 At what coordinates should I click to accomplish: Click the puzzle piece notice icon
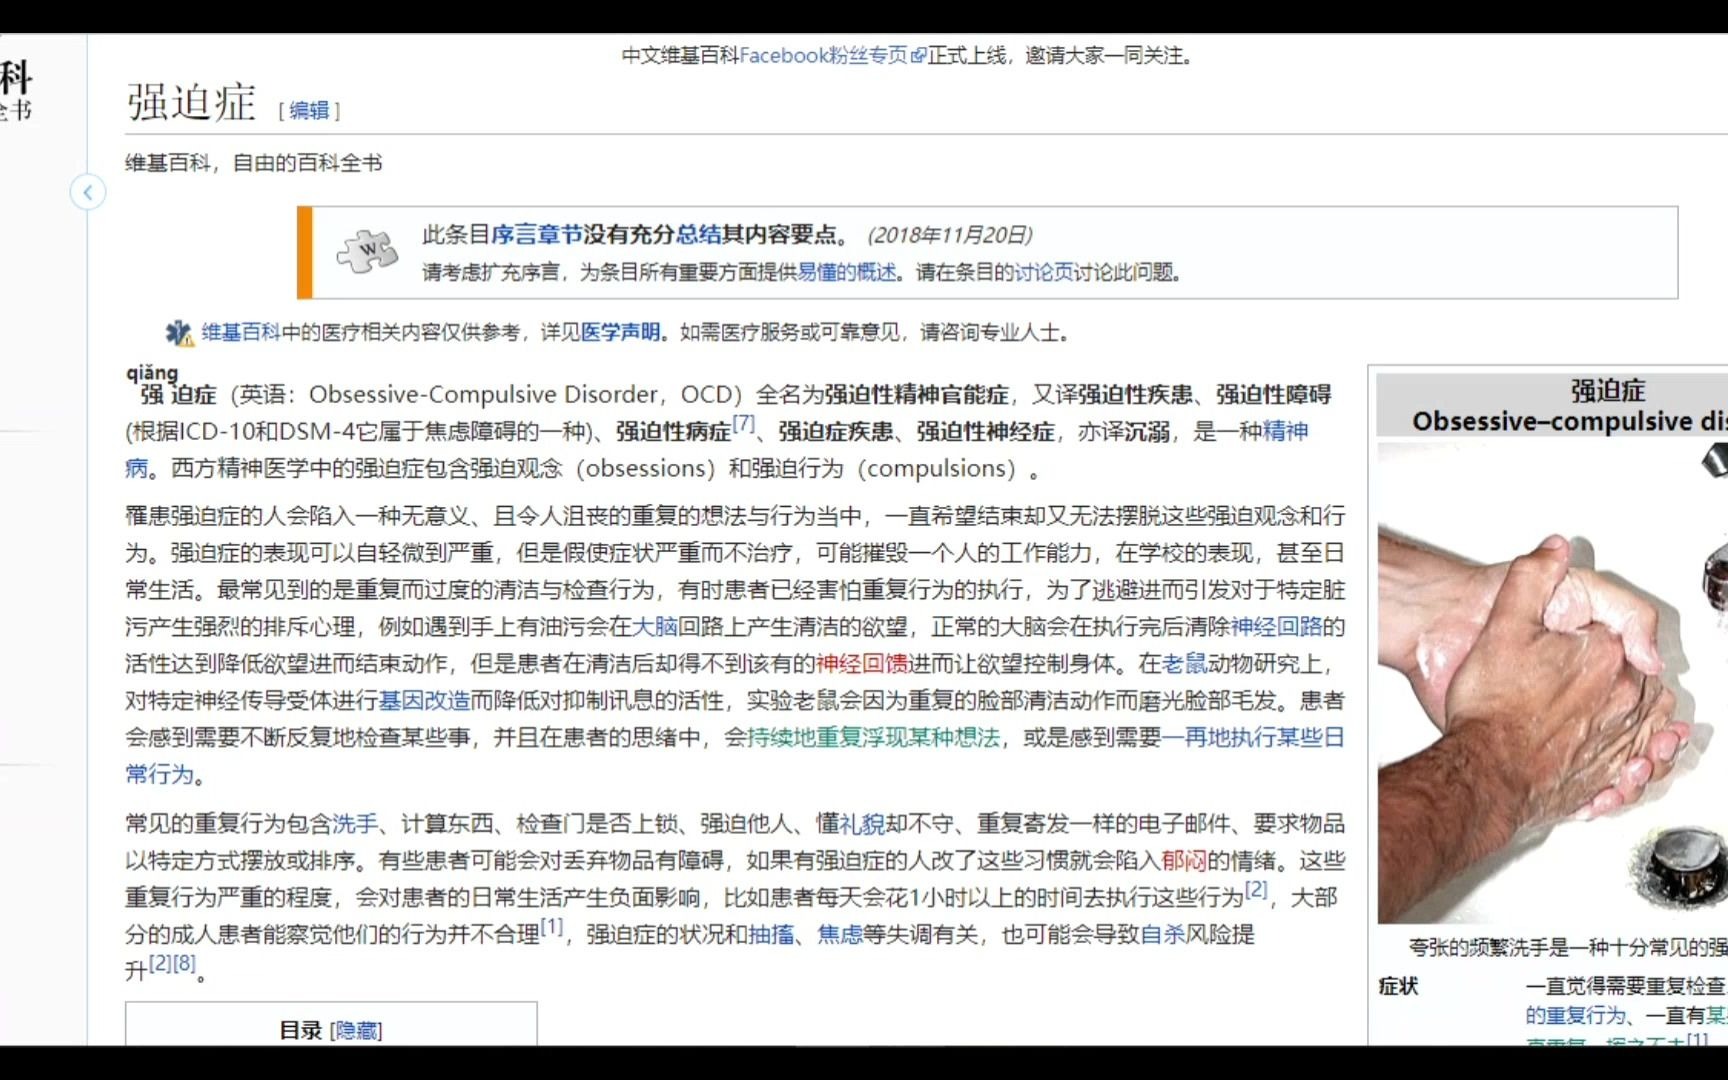367,251
